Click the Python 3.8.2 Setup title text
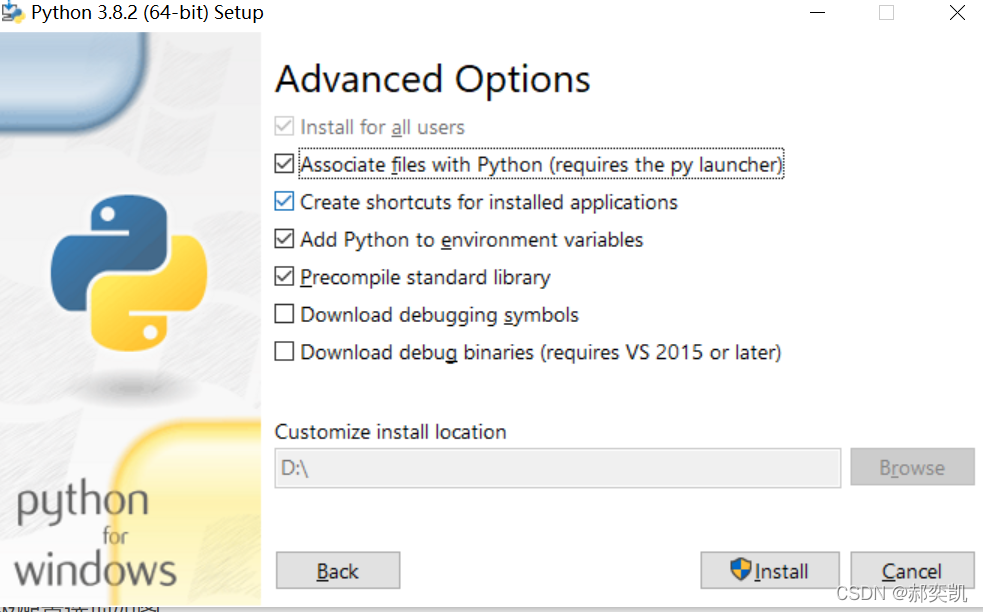The height and width of the screenshot is (612, 983). click(147, 13)
